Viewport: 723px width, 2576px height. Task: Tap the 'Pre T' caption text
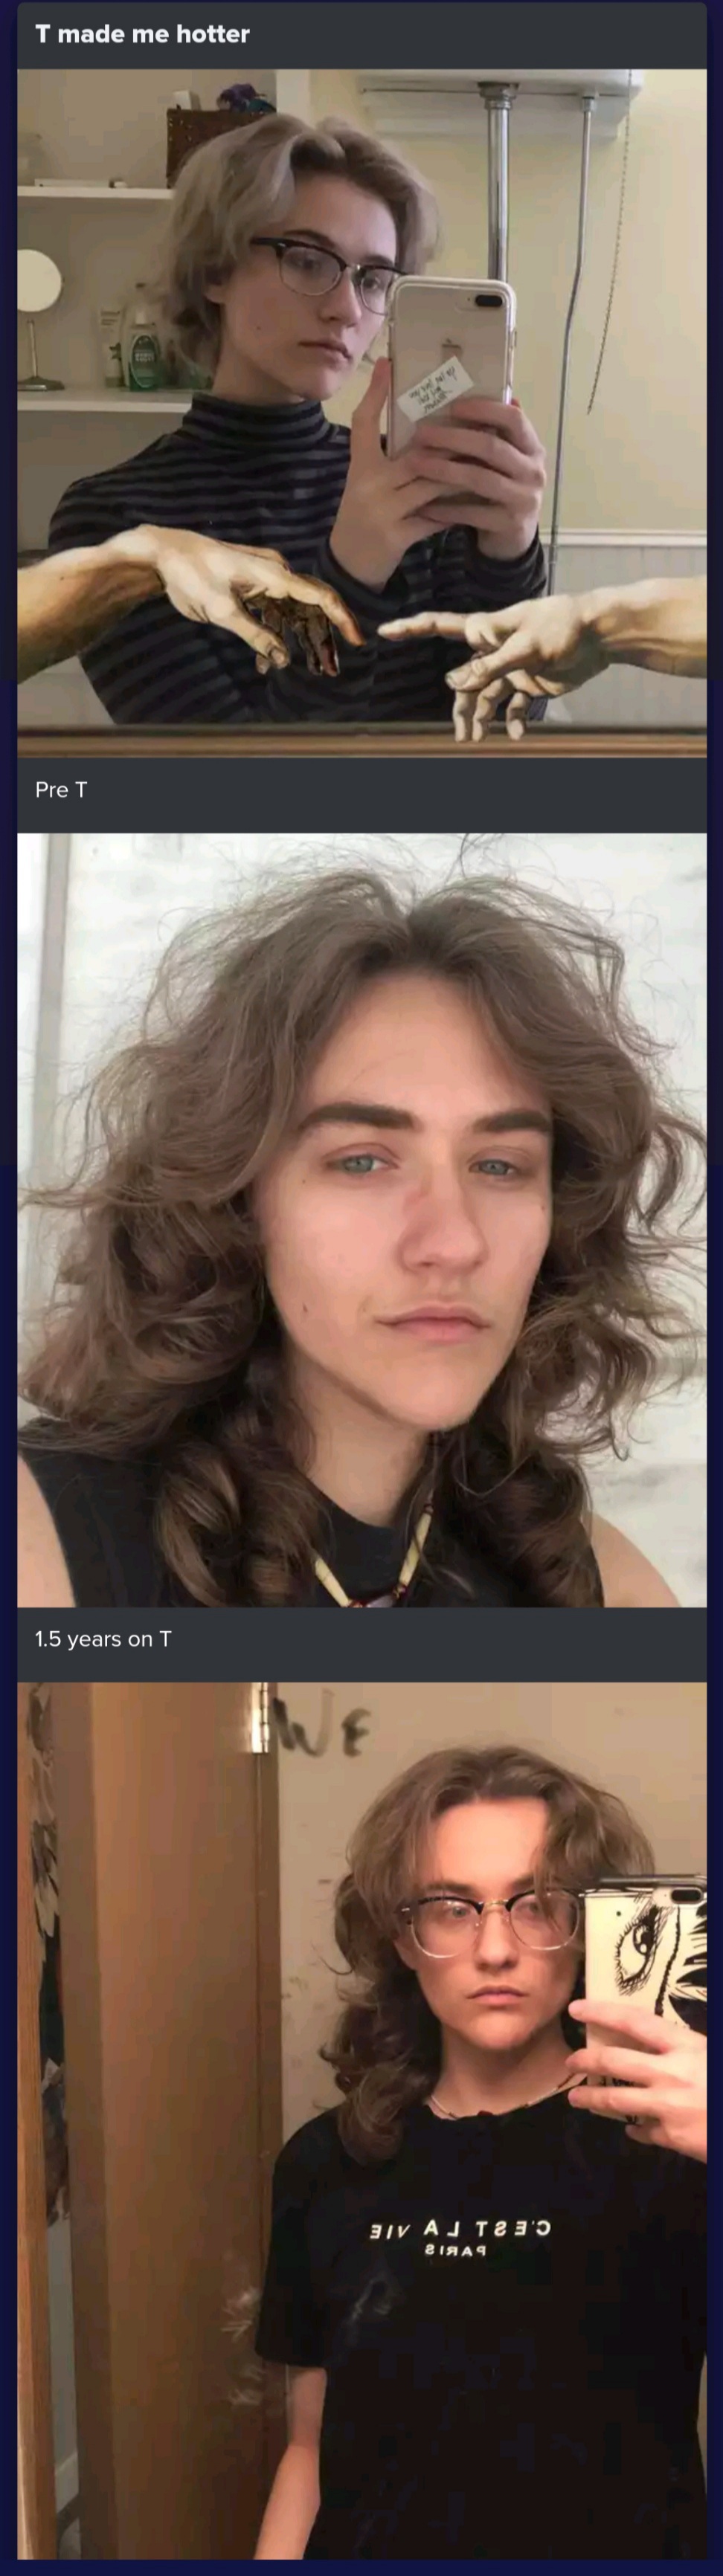click(61, 790)
